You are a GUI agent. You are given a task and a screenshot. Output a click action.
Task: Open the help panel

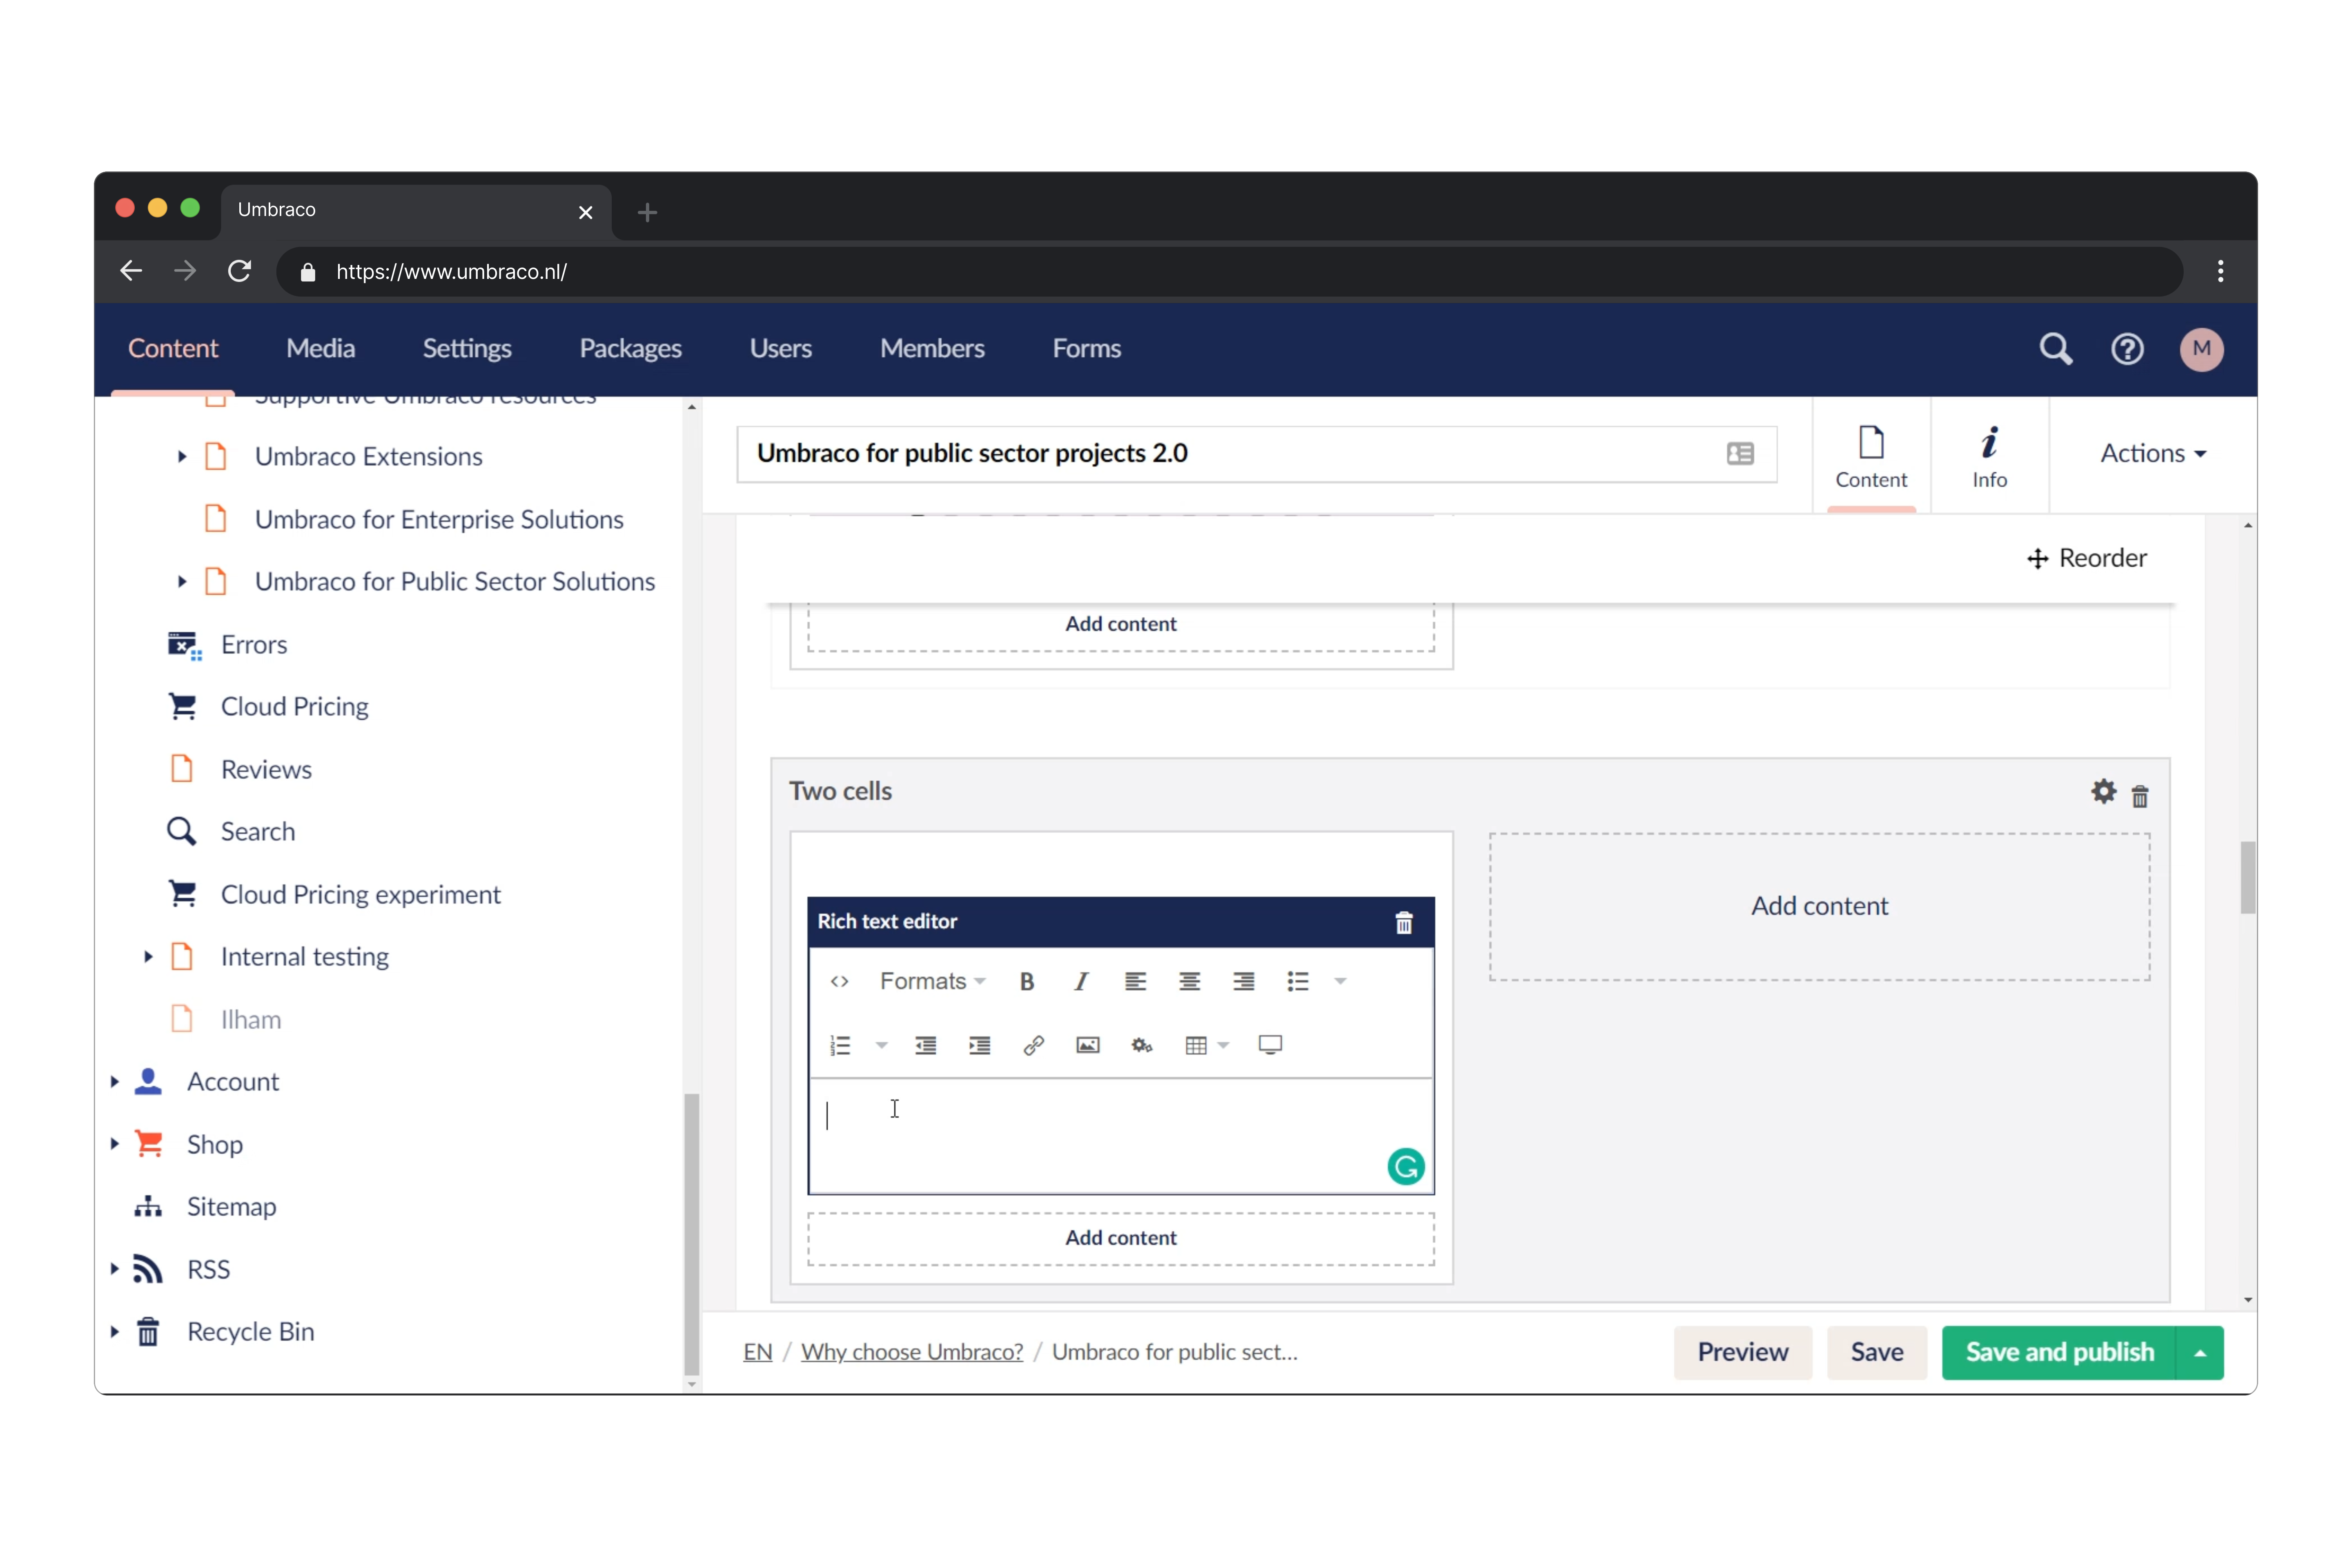pyautogui.click(x=2126, y=349)
